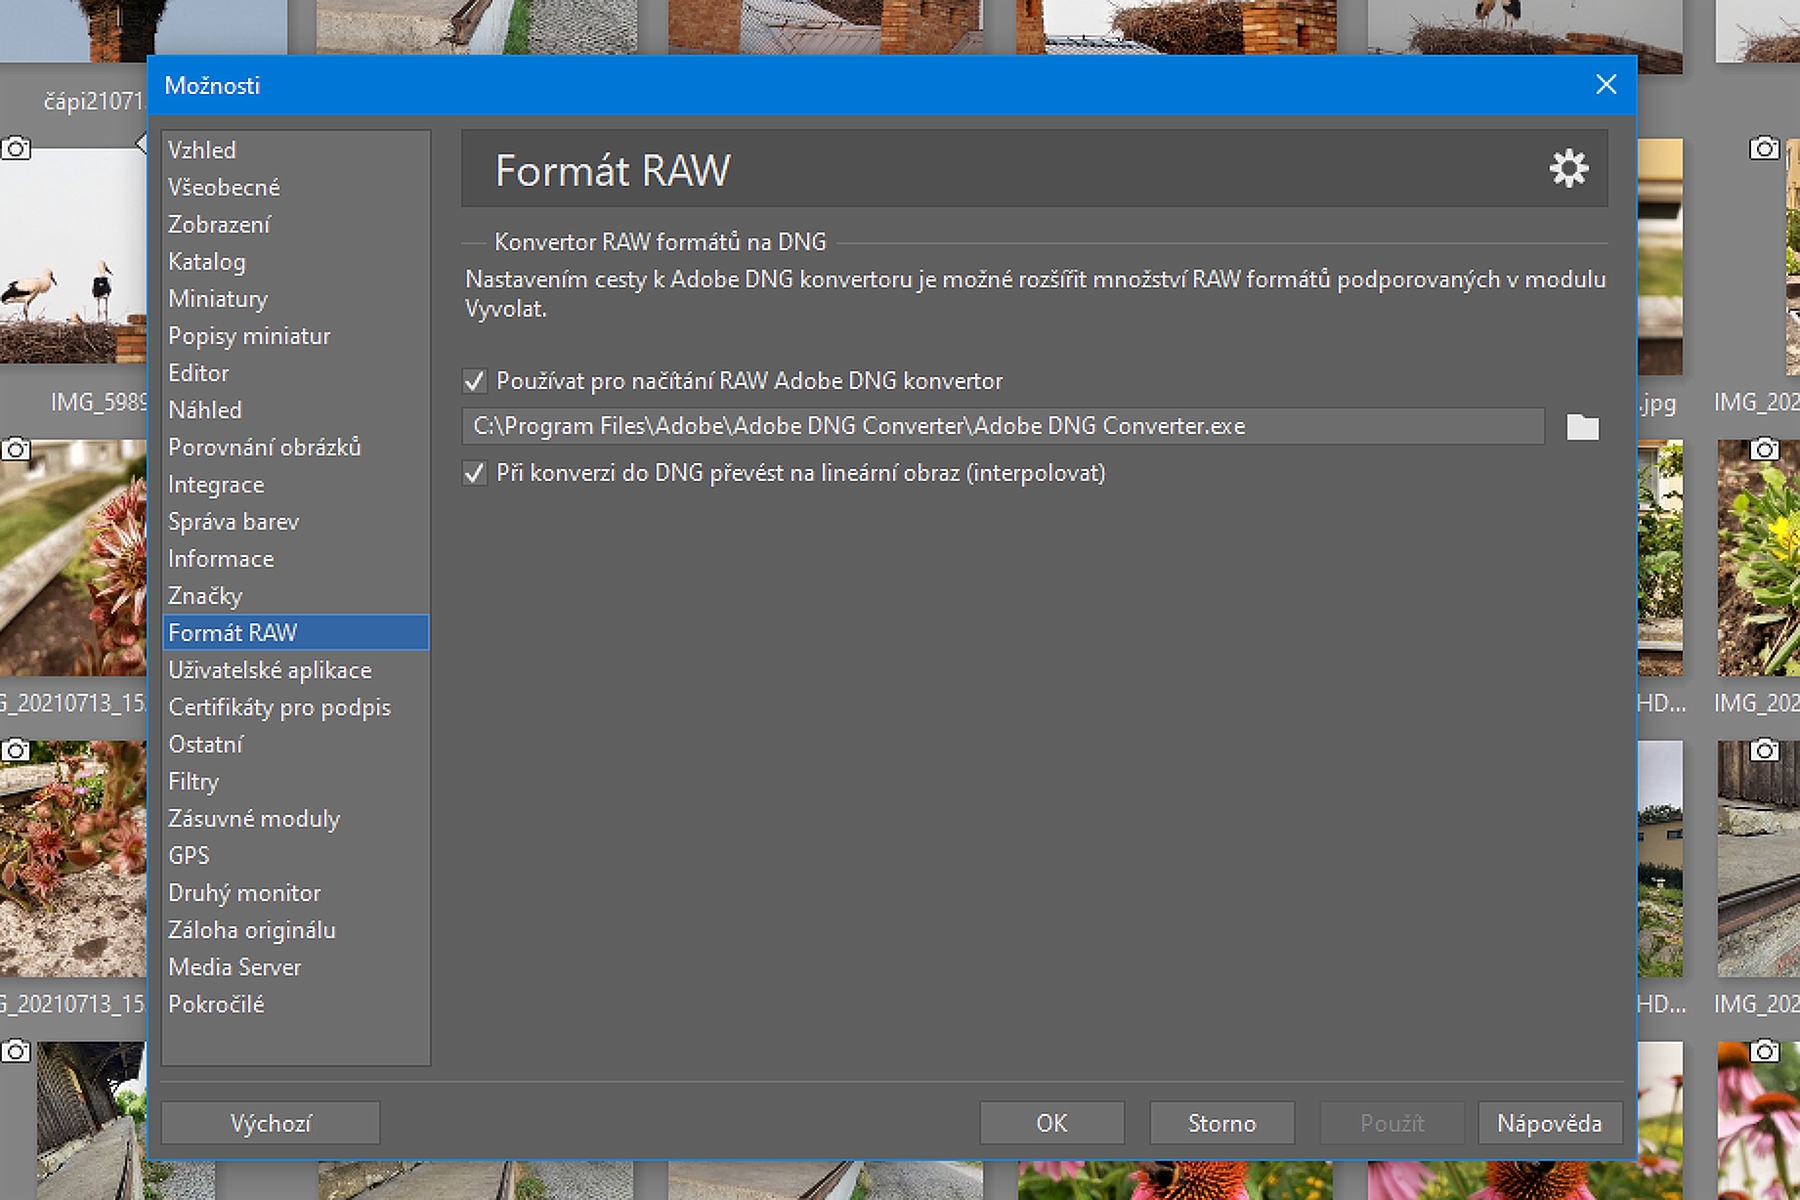Click the gear icon in Formát RAW header
1800x1200 pixels.
pos(1568,169)
